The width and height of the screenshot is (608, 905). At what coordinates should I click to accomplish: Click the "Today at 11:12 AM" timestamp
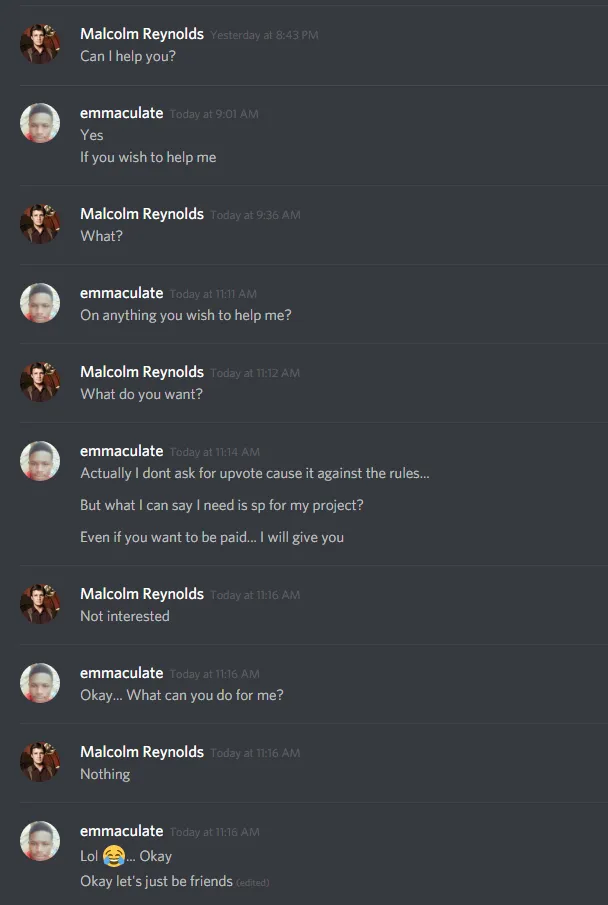tap(255, 373)
